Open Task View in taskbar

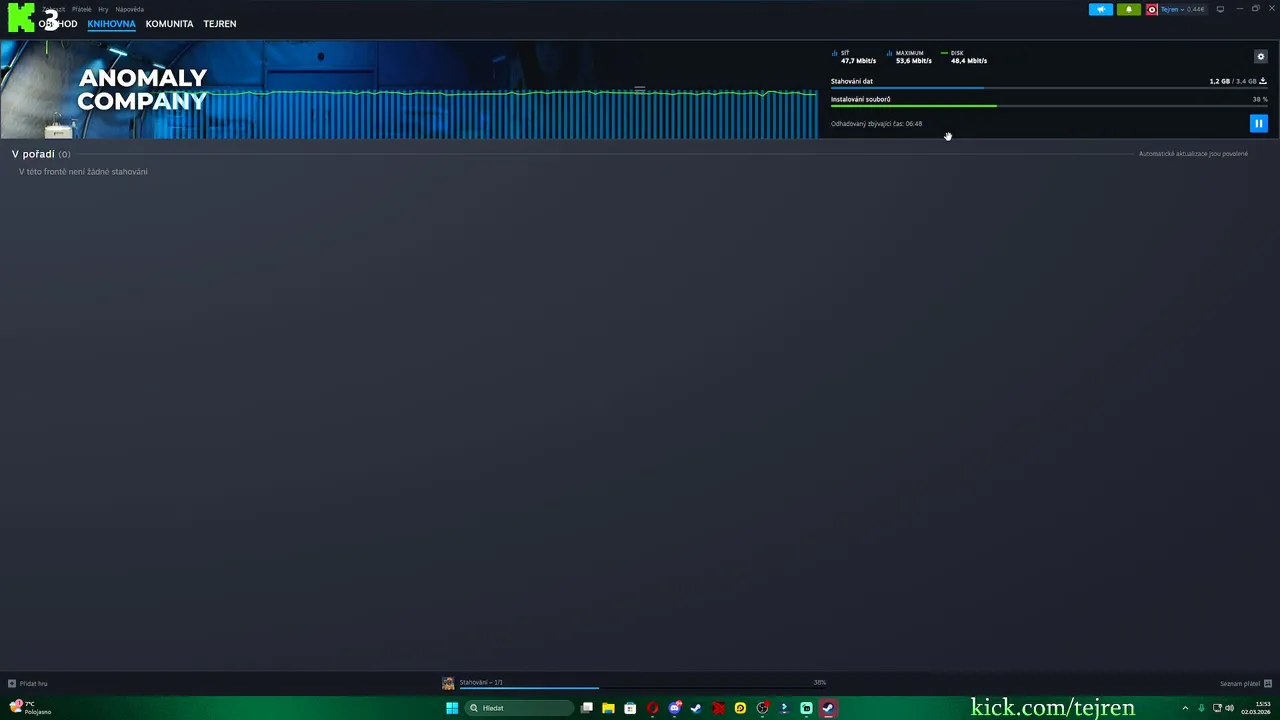point(587,708)
